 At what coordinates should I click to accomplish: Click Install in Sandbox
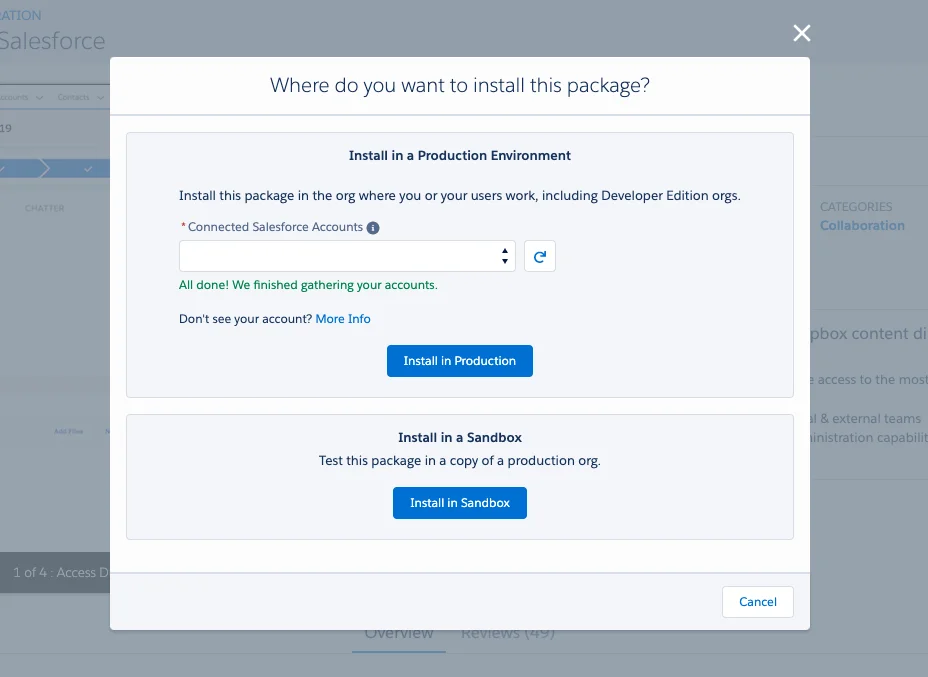click(x=459, y=503)
